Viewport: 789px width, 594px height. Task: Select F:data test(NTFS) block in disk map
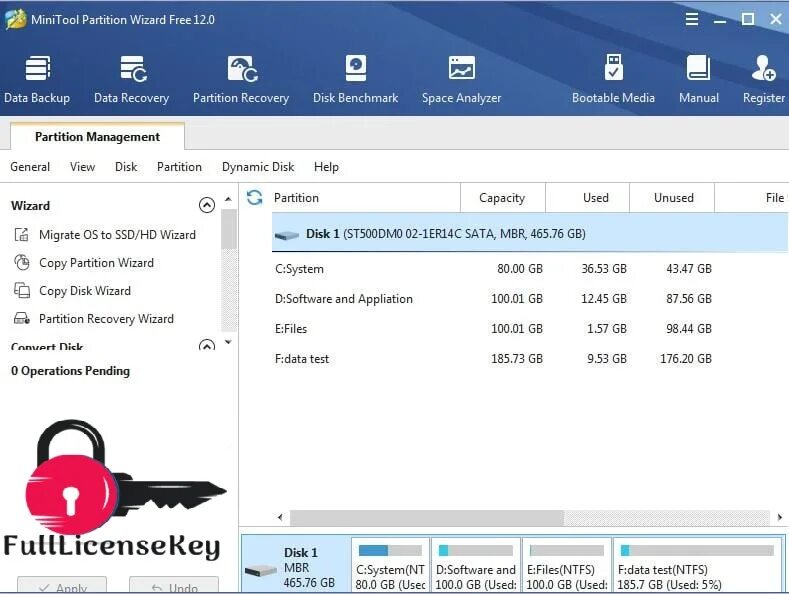coord(698,565)
